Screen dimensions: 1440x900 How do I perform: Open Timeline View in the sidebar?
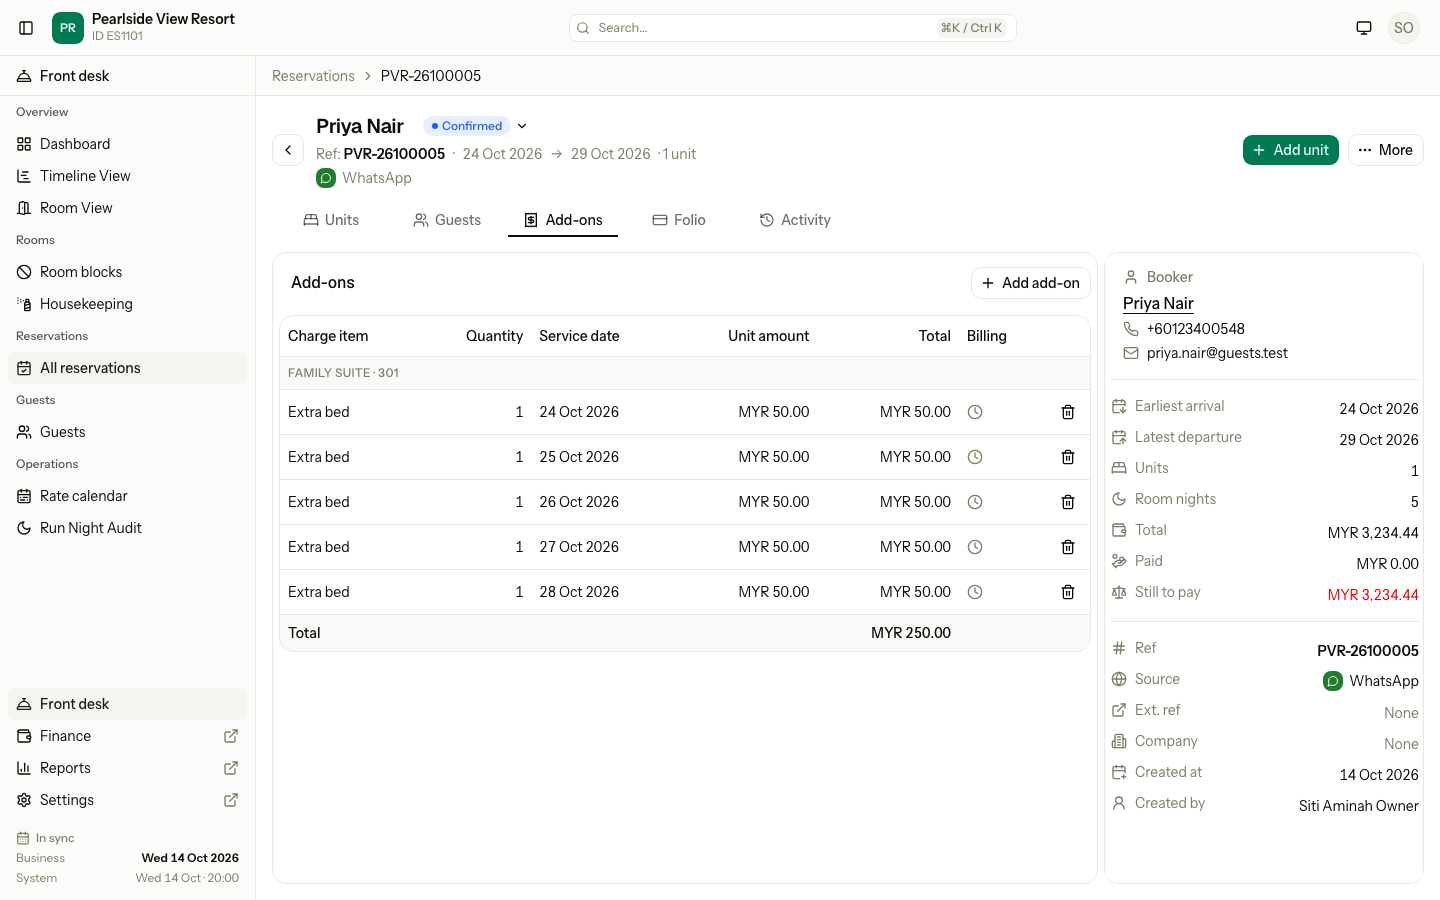[127, 176]
